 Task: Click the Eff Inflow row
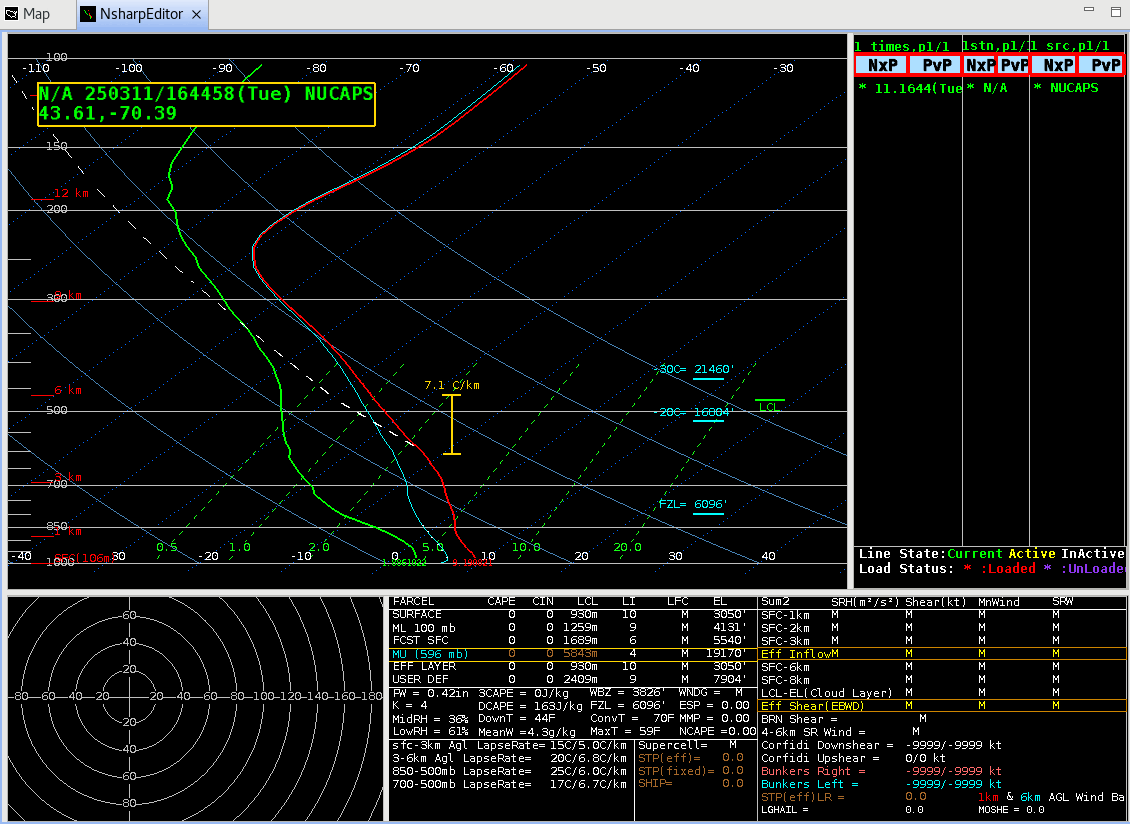(943, 654)
